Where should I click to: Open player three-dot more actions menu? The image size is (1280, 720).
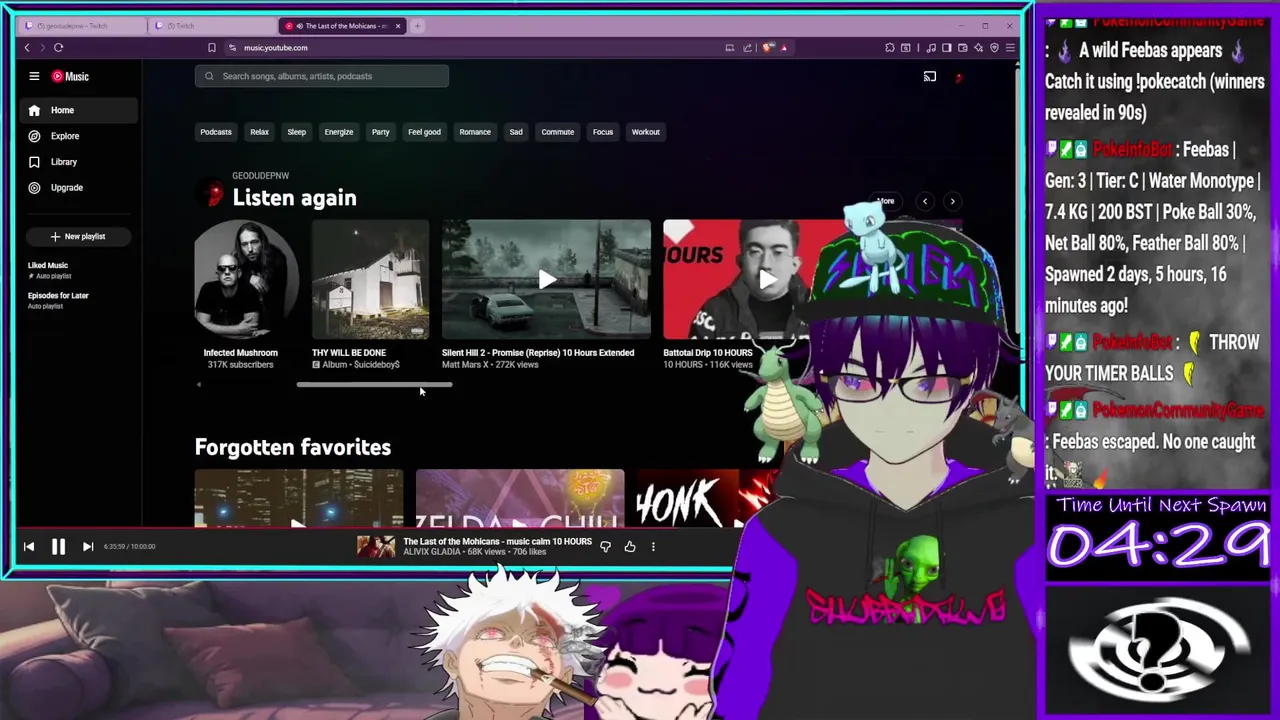(653, 547)
